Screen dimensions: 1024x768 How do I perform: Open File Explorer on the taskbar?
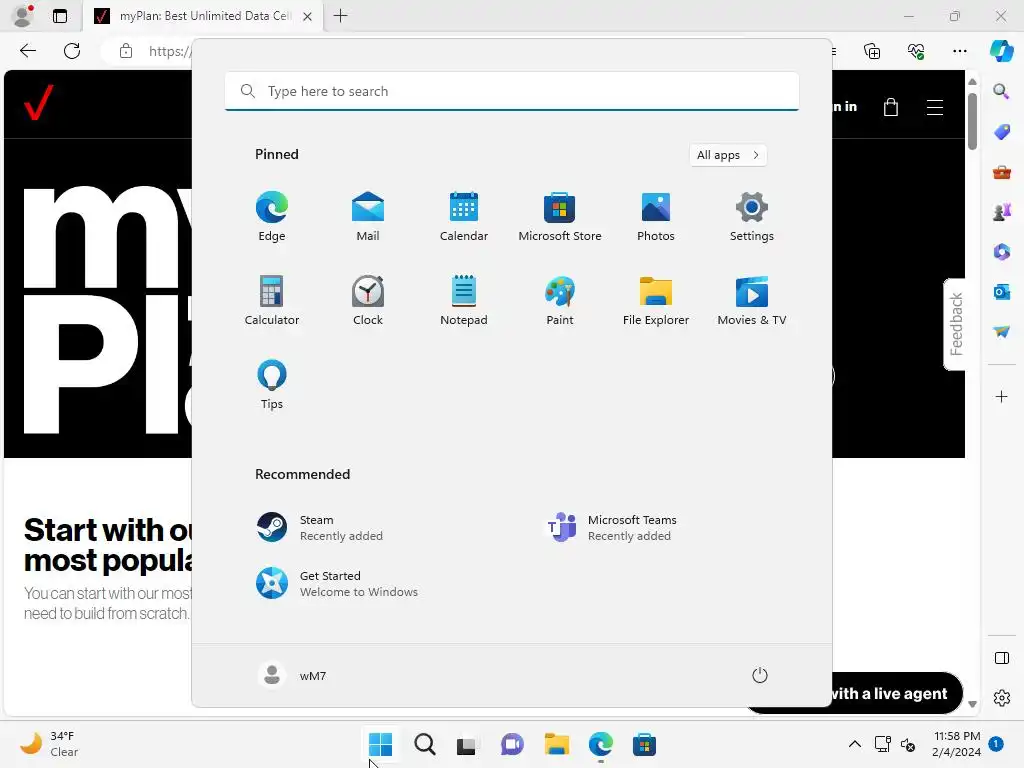(556, 744)
